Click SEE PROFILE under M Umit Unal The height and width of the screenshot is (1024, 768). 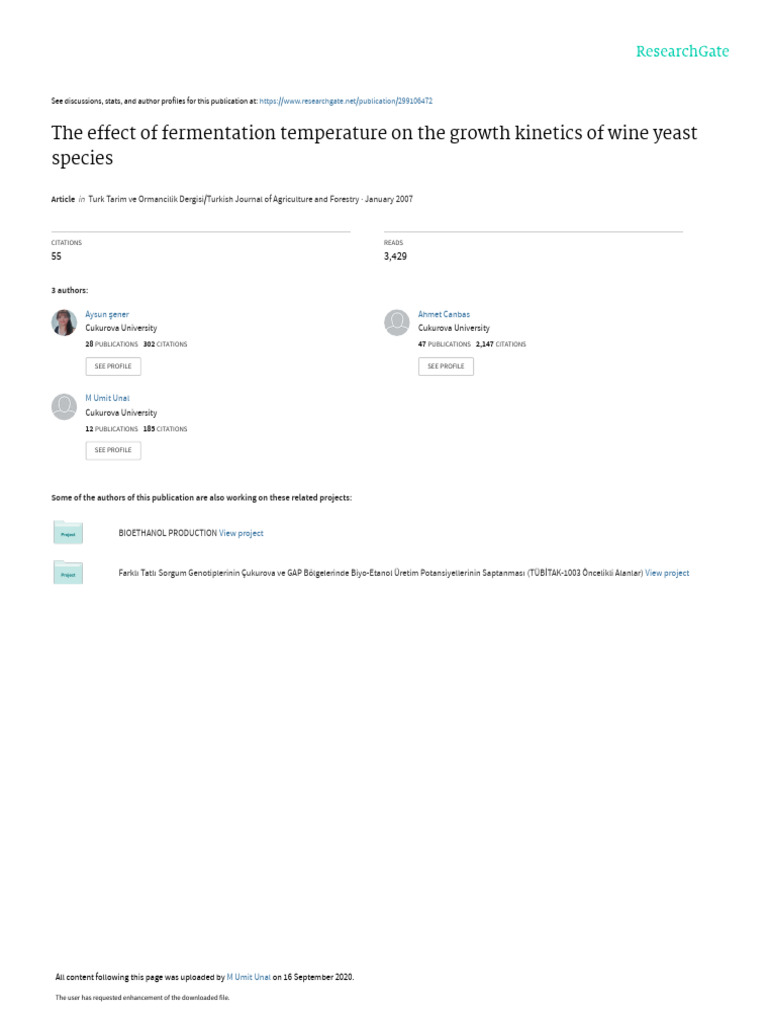pyautogui.click(x=113, y=450)
